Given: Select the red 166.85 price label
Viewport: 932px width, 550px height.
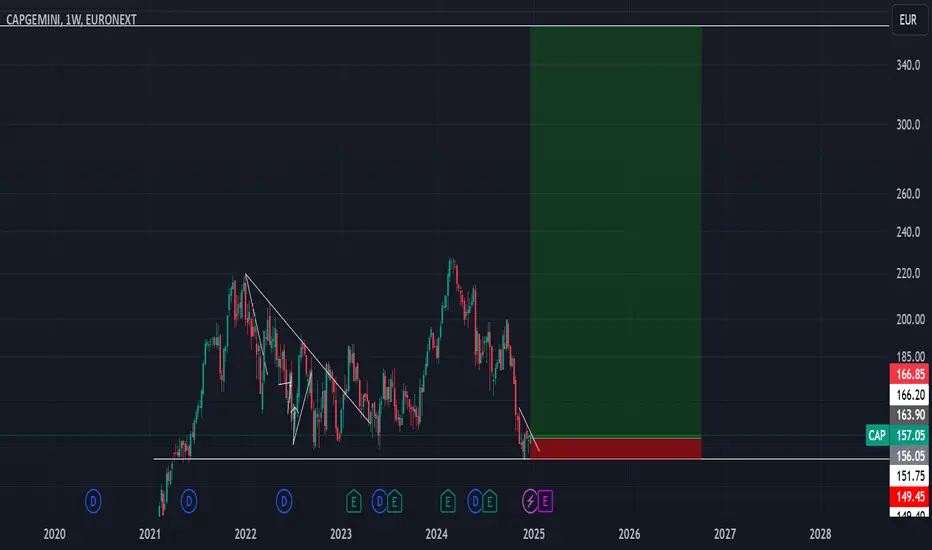Looking at the screenshot, I should pyautogui.click(x=909, y=374).
